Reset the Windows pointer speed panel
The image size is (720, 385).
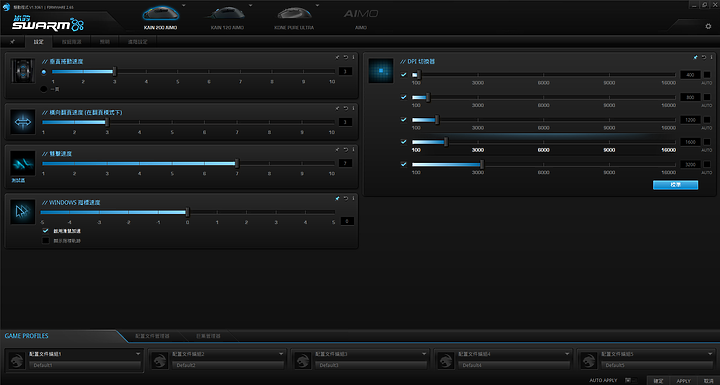346,198
